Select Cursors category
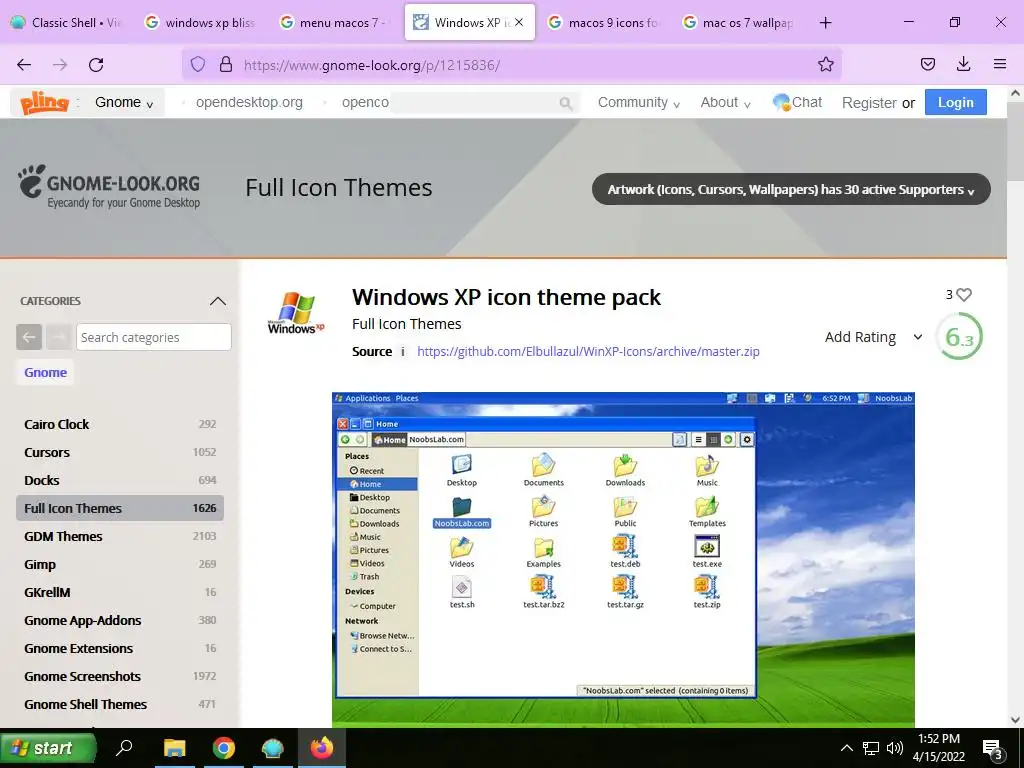This screenshot has height=768, width=1024. (120, 453)
